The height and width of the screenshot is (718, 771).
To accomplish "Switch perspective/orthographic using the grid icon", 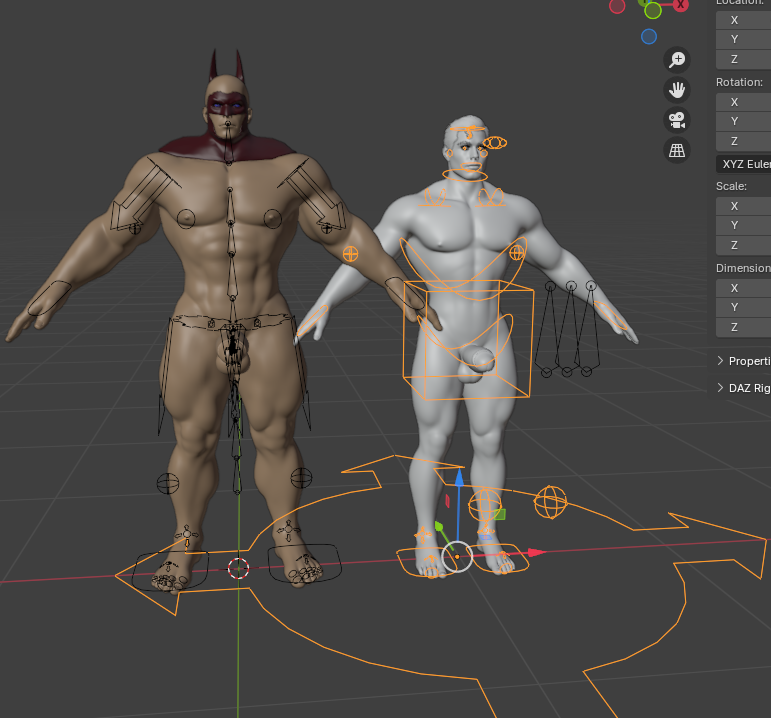I will click(677, 150).
